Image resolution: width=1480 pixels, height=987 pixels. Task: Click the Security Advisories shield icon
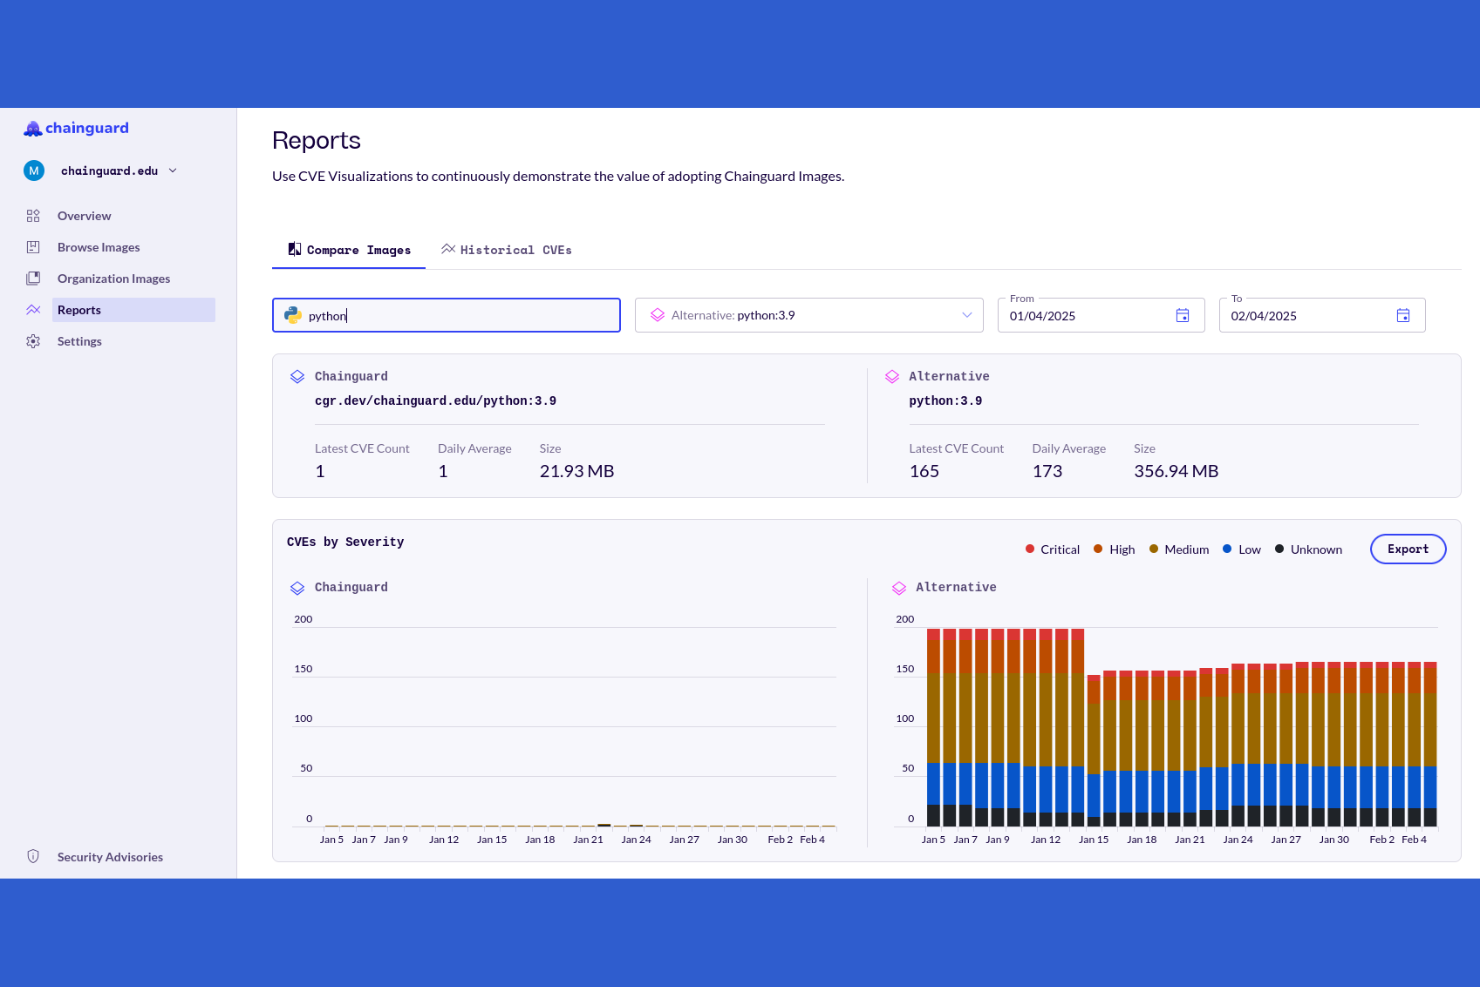click(33, 857)
